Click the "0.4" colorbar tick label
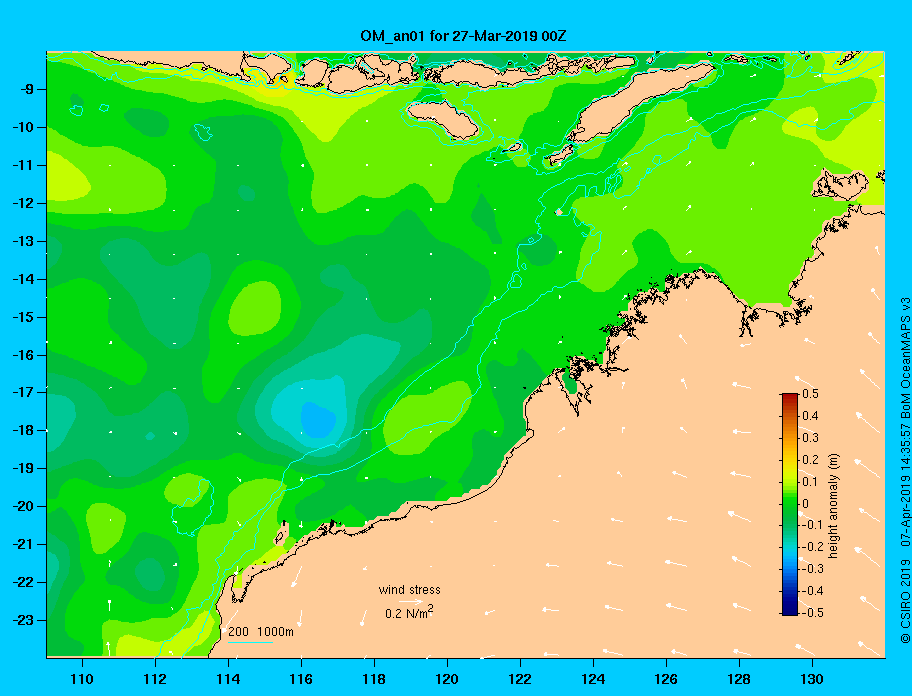This screenshot has height=696, width=912. [x=810, y=416]
